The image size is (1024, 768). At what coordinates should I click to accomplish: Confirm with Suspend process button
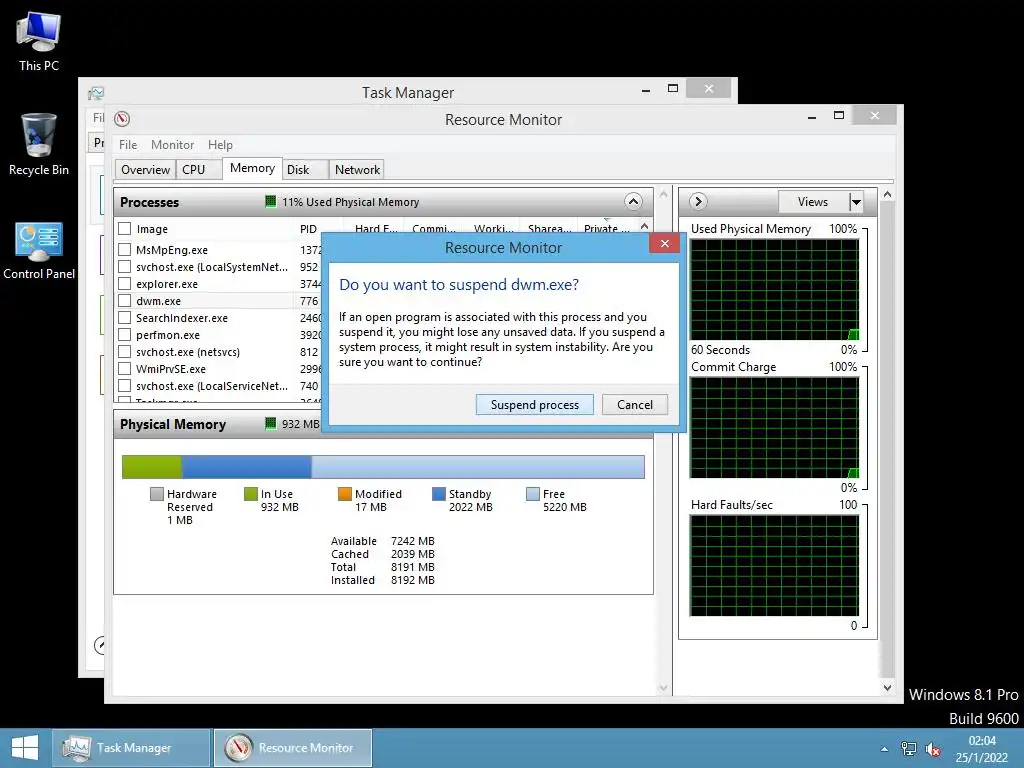tap(535, 405)
